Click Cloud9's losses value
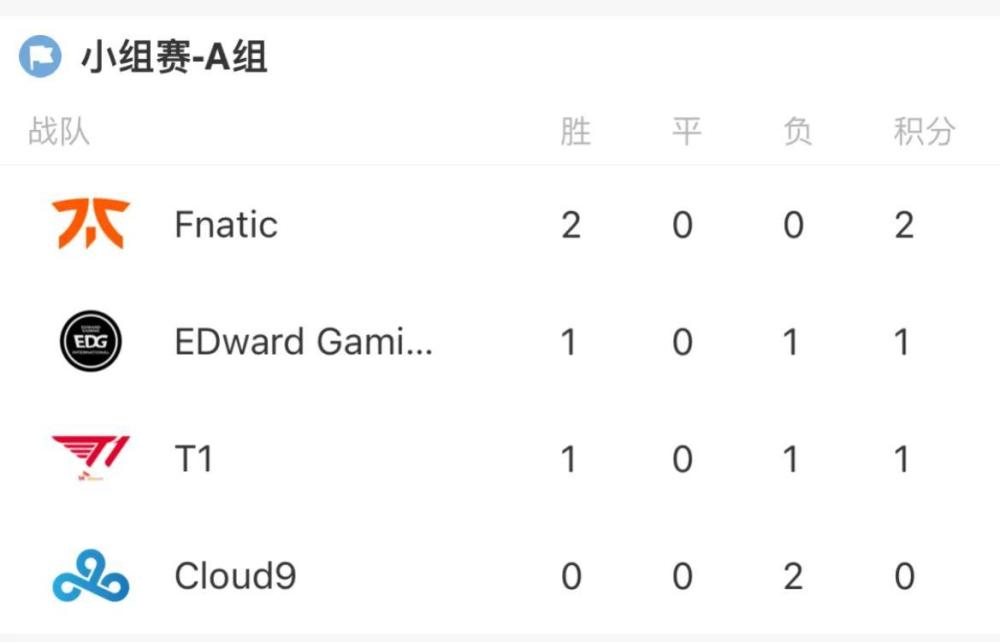1000x642 pixels. [x=793, y=577]
